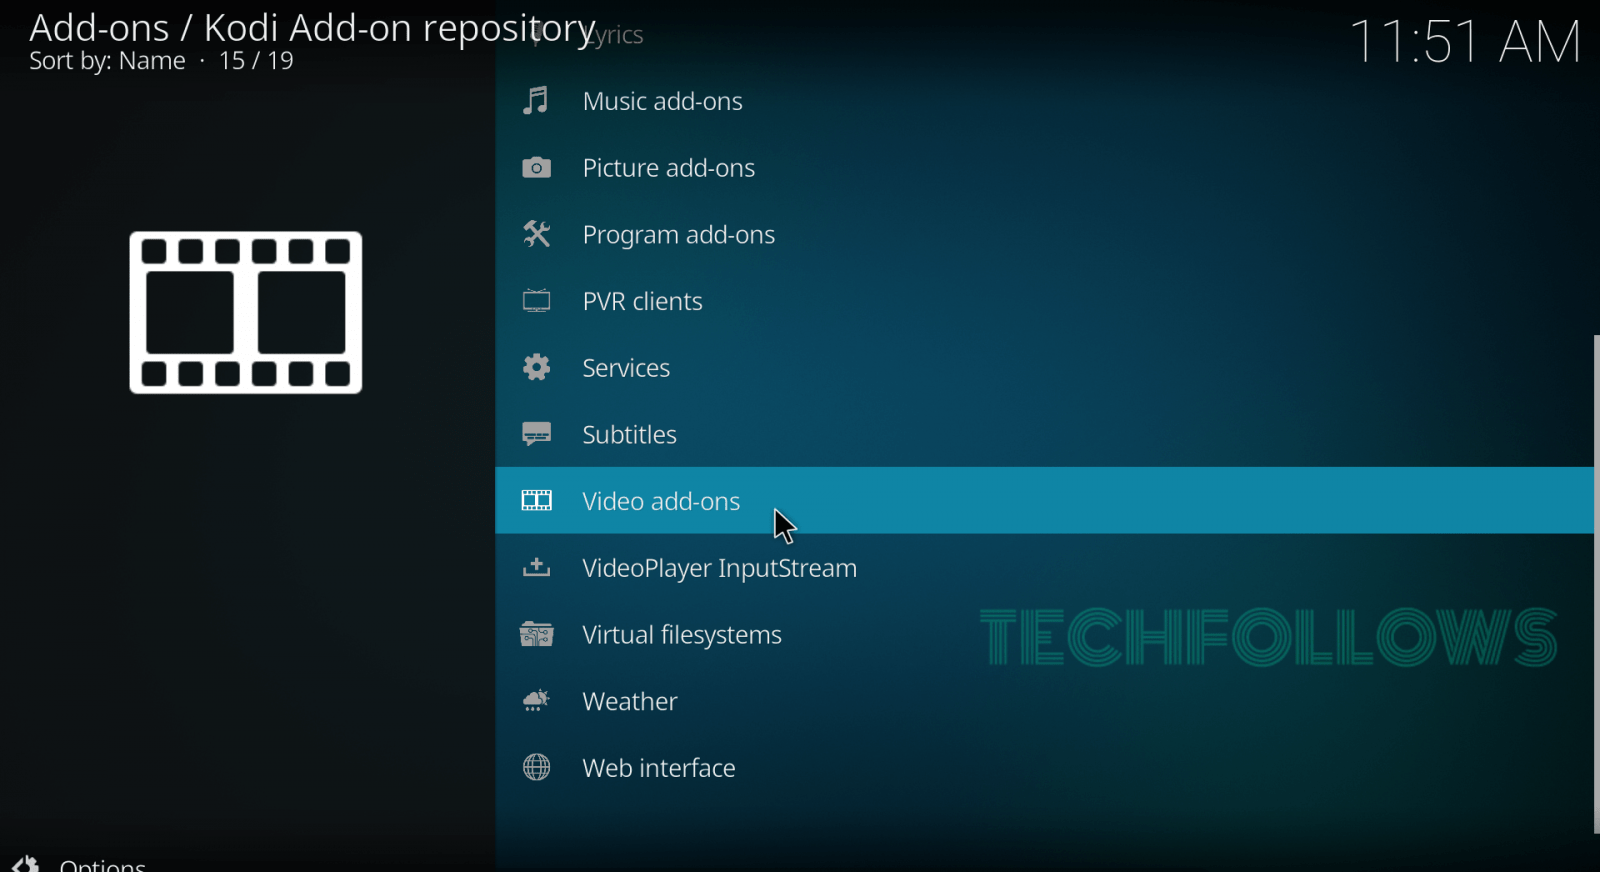Click the vertical scrollbar on the right edge

[x=1596, y=584]
